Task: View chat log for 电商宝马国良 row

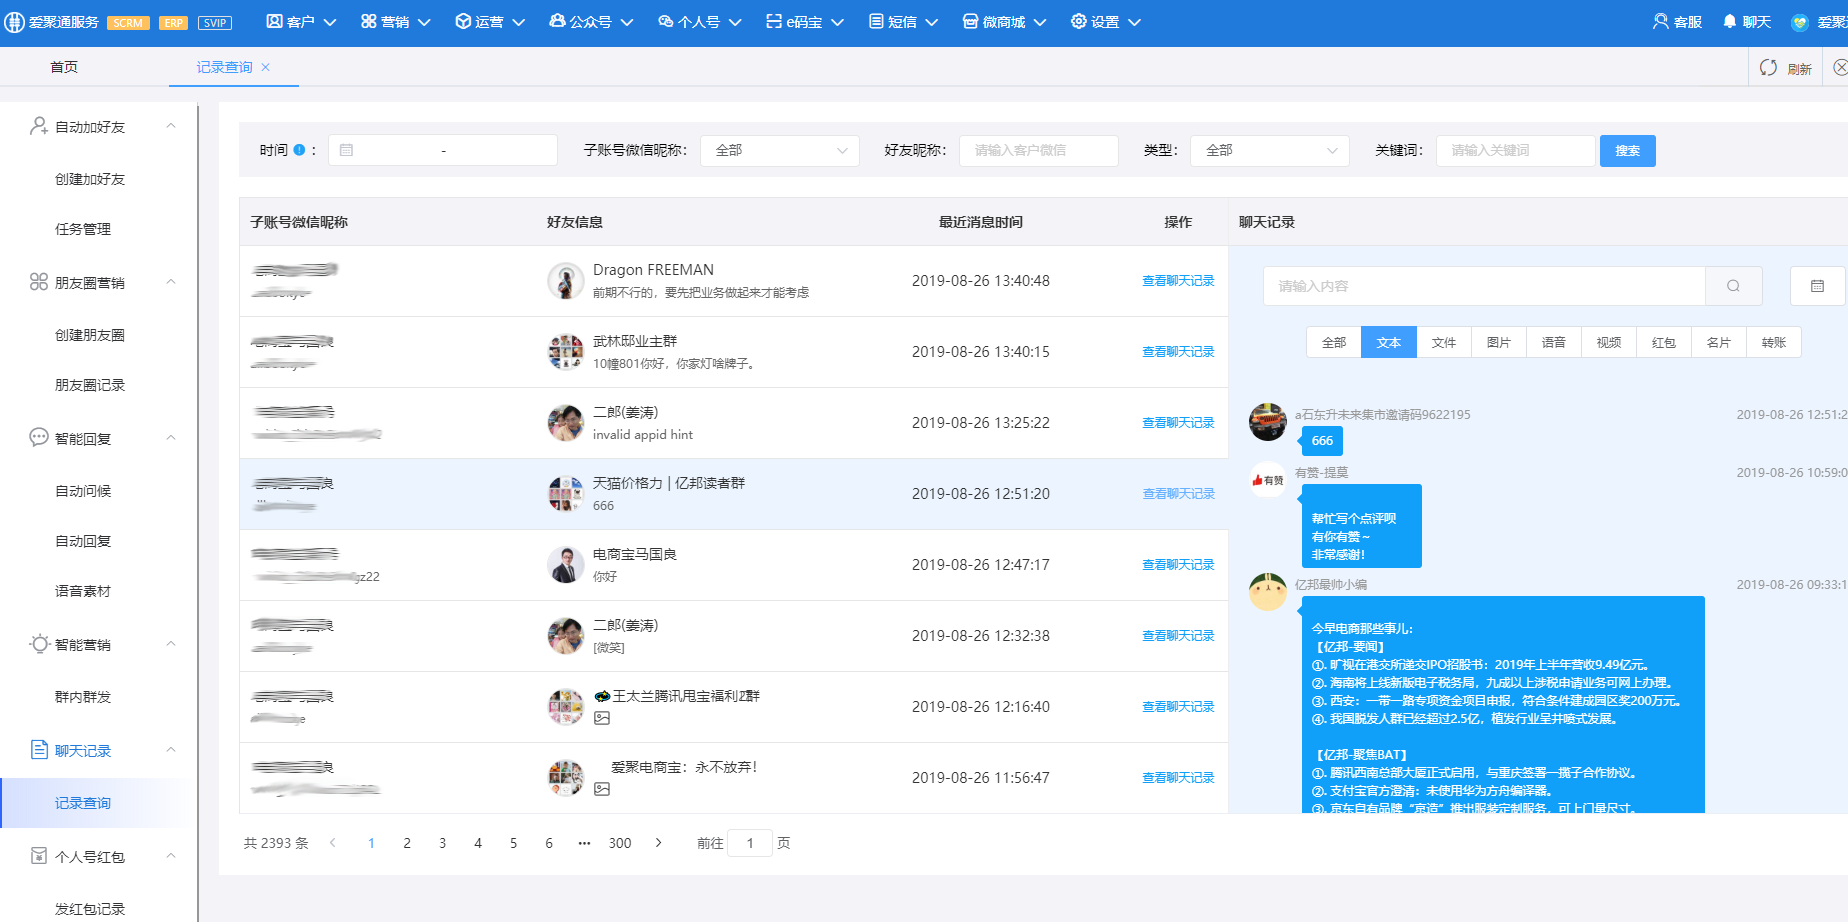Action: pos(1178,565)
